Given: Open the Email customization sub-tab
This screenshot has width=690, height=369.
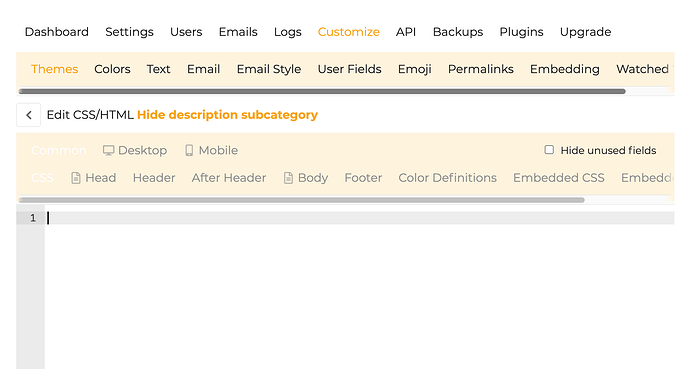Looking at the screenshot, I should [x=203, y=69].
